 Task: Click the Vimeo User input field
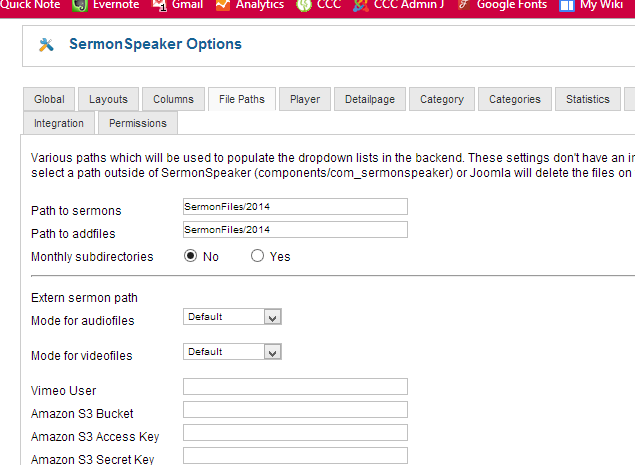pyautogui.click(x=295, y=386)
